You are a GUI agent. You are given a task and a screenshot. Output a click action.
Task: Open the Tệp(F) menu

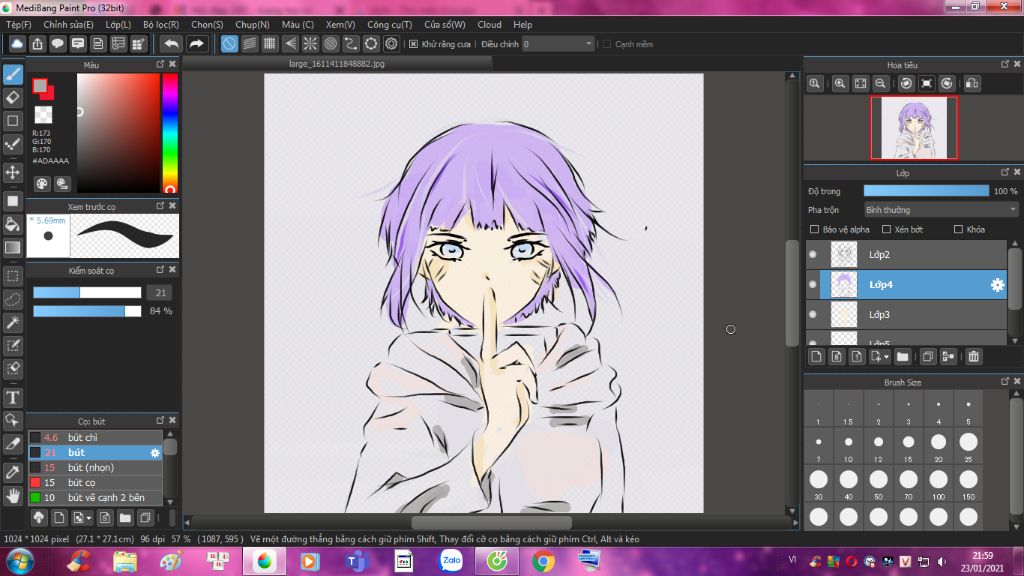click(x=18, y=25)
